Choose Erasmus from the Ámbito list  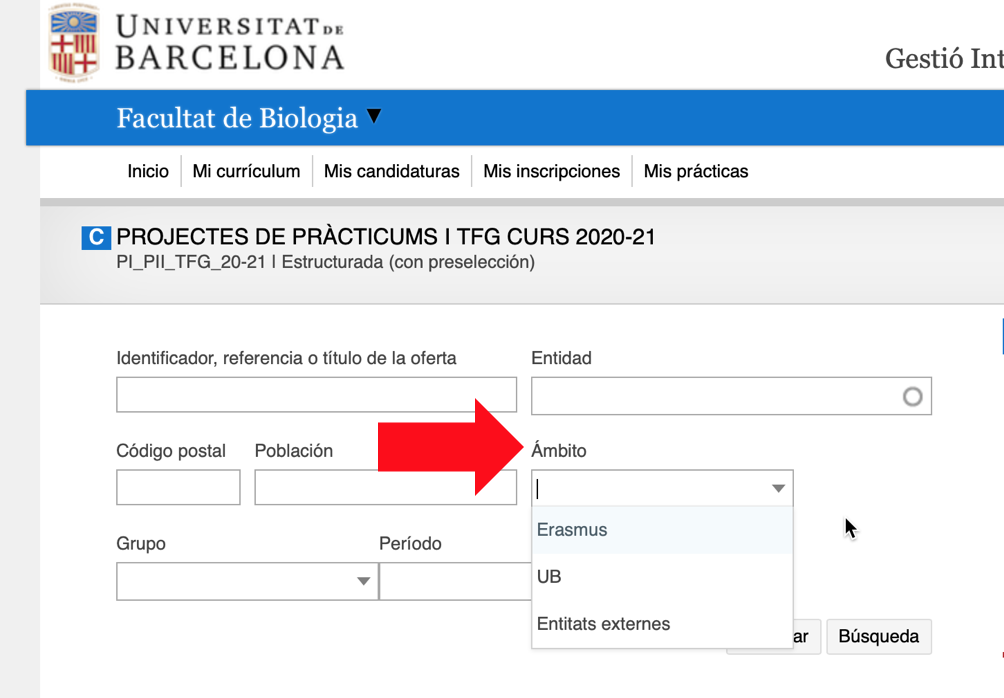572,530
